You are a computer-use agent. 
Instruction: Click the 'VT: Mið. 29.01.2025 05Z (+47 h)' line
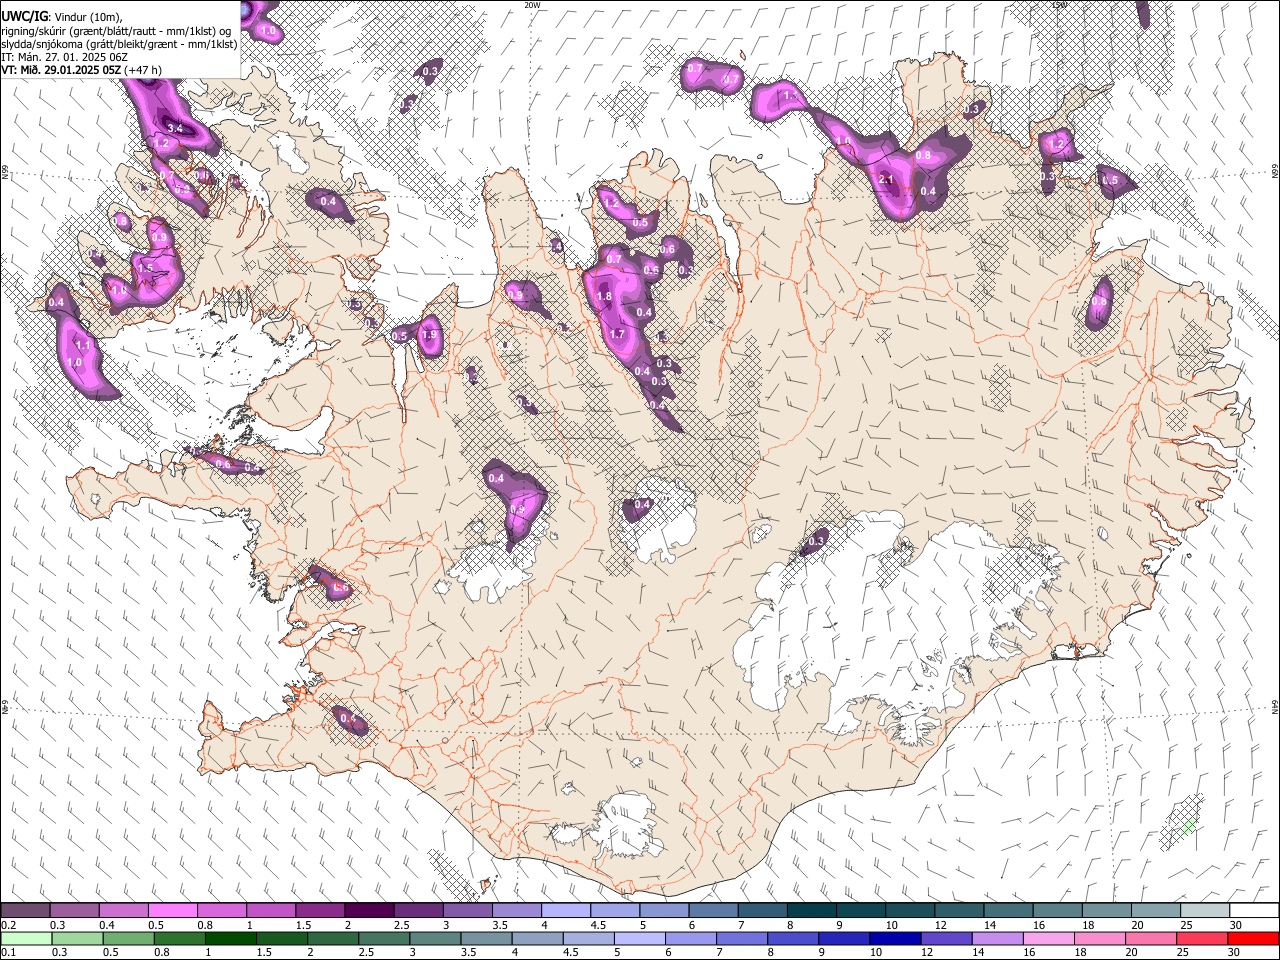coord(81,70)
